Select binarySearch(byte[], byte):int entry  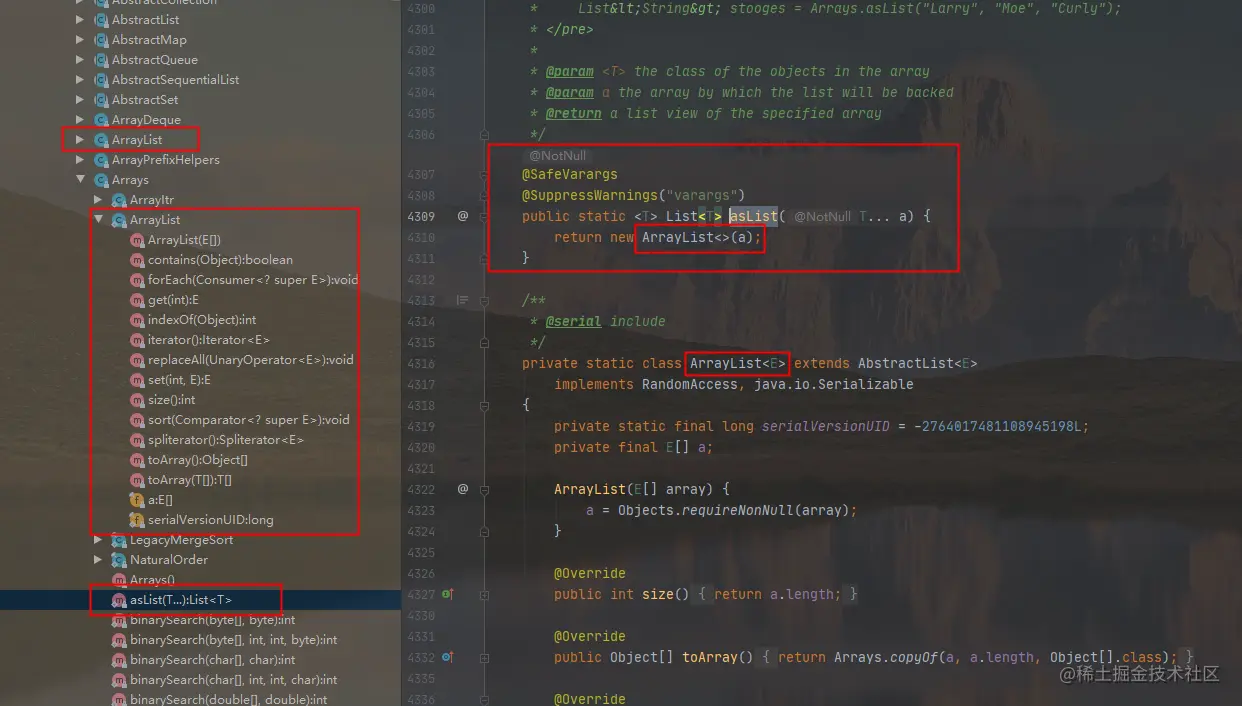click(x=213, y=620)
